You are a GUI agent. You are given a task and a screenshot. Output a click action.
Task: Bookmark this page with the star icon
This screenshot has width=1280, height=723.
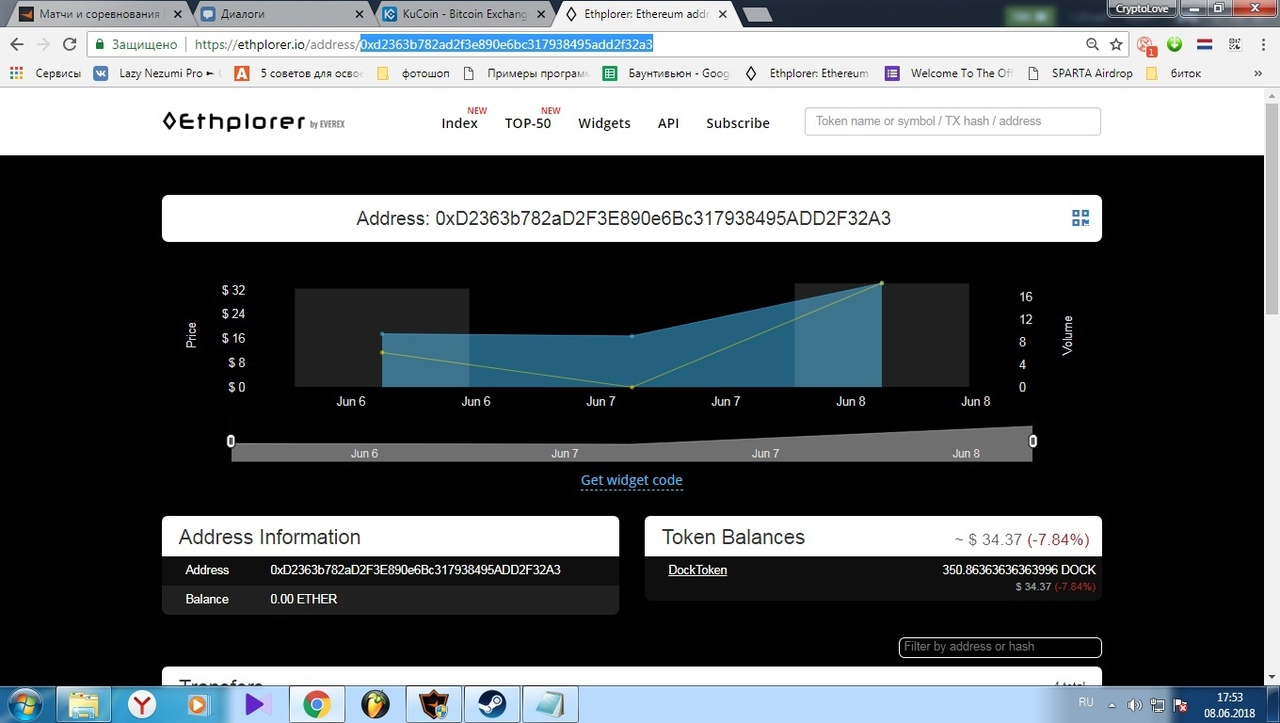(1116, 44)
